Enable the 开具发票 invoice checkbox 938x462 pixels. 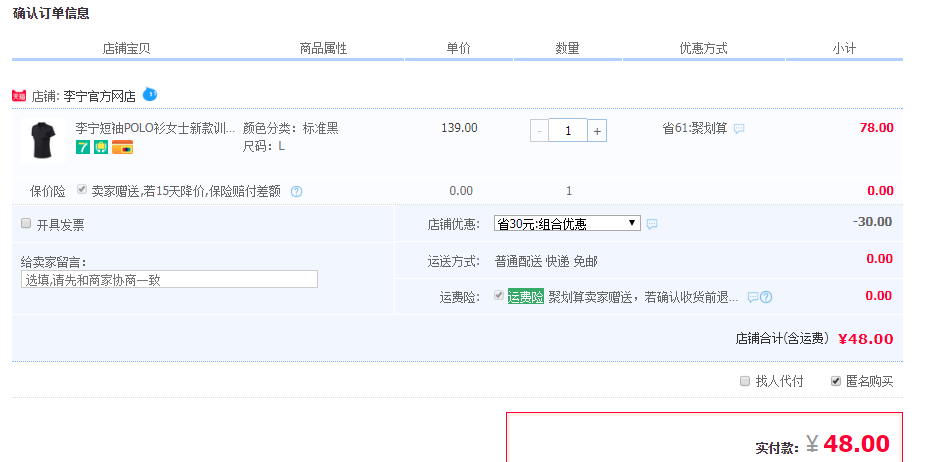point(26,223)
